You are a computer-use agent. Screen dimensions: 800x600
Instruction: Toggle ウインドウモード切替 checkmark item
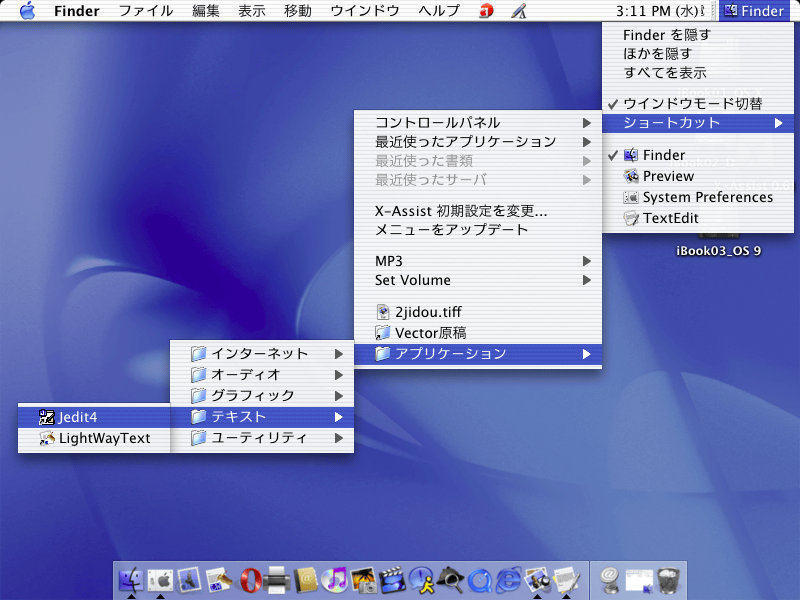pyautogui.click(x=698, y=104)
